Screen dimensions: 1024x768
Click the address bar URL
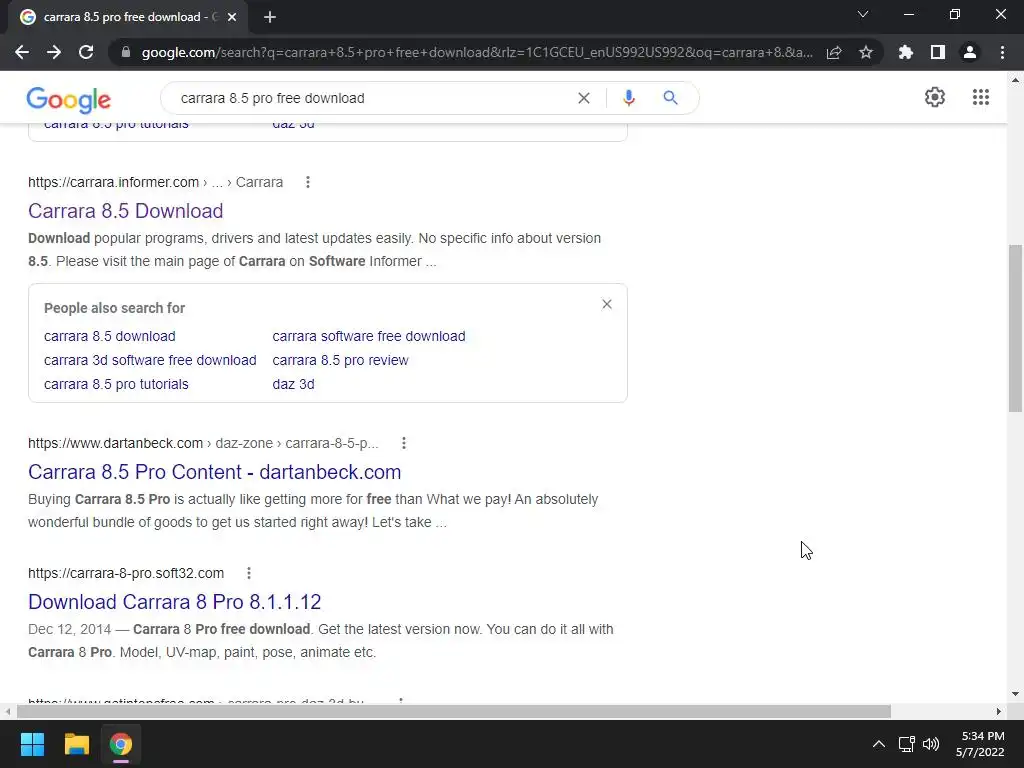(477, 52)
